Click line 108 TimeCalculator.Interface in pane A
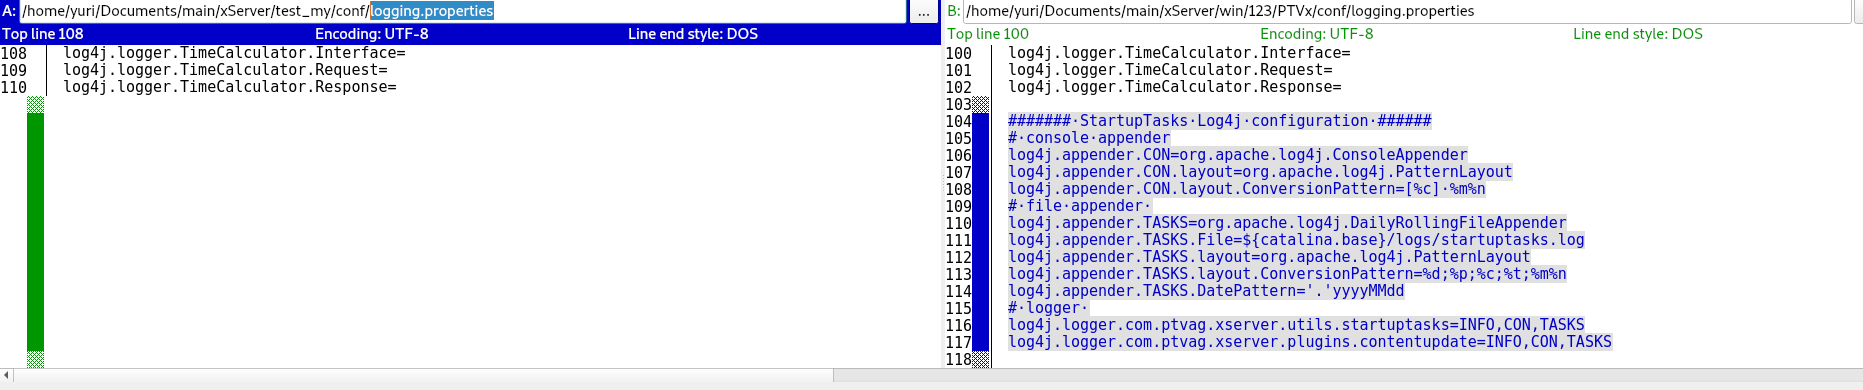This screenshot has height=390, width=1863. tap(234, 53)
